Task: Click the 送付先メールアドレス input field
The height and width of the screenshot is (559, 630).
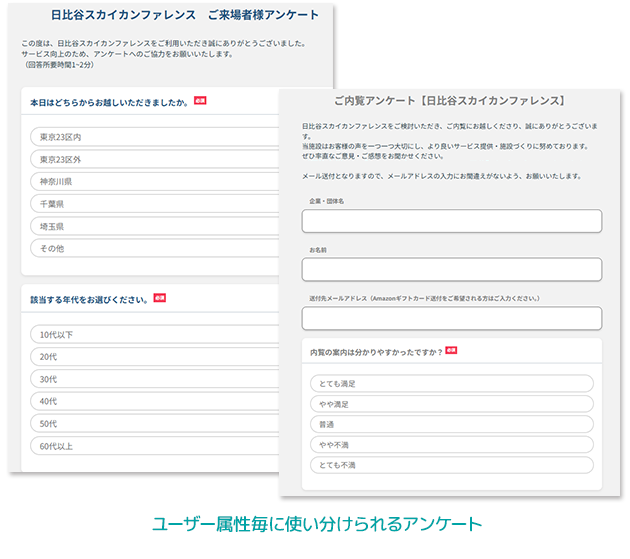Action: coord(451,318)
